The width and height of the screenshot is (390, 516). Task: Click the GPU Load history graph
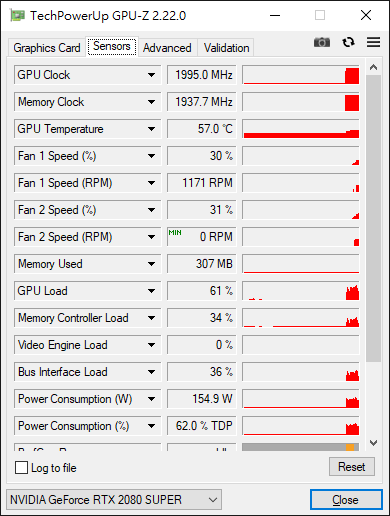pos(301,291)
